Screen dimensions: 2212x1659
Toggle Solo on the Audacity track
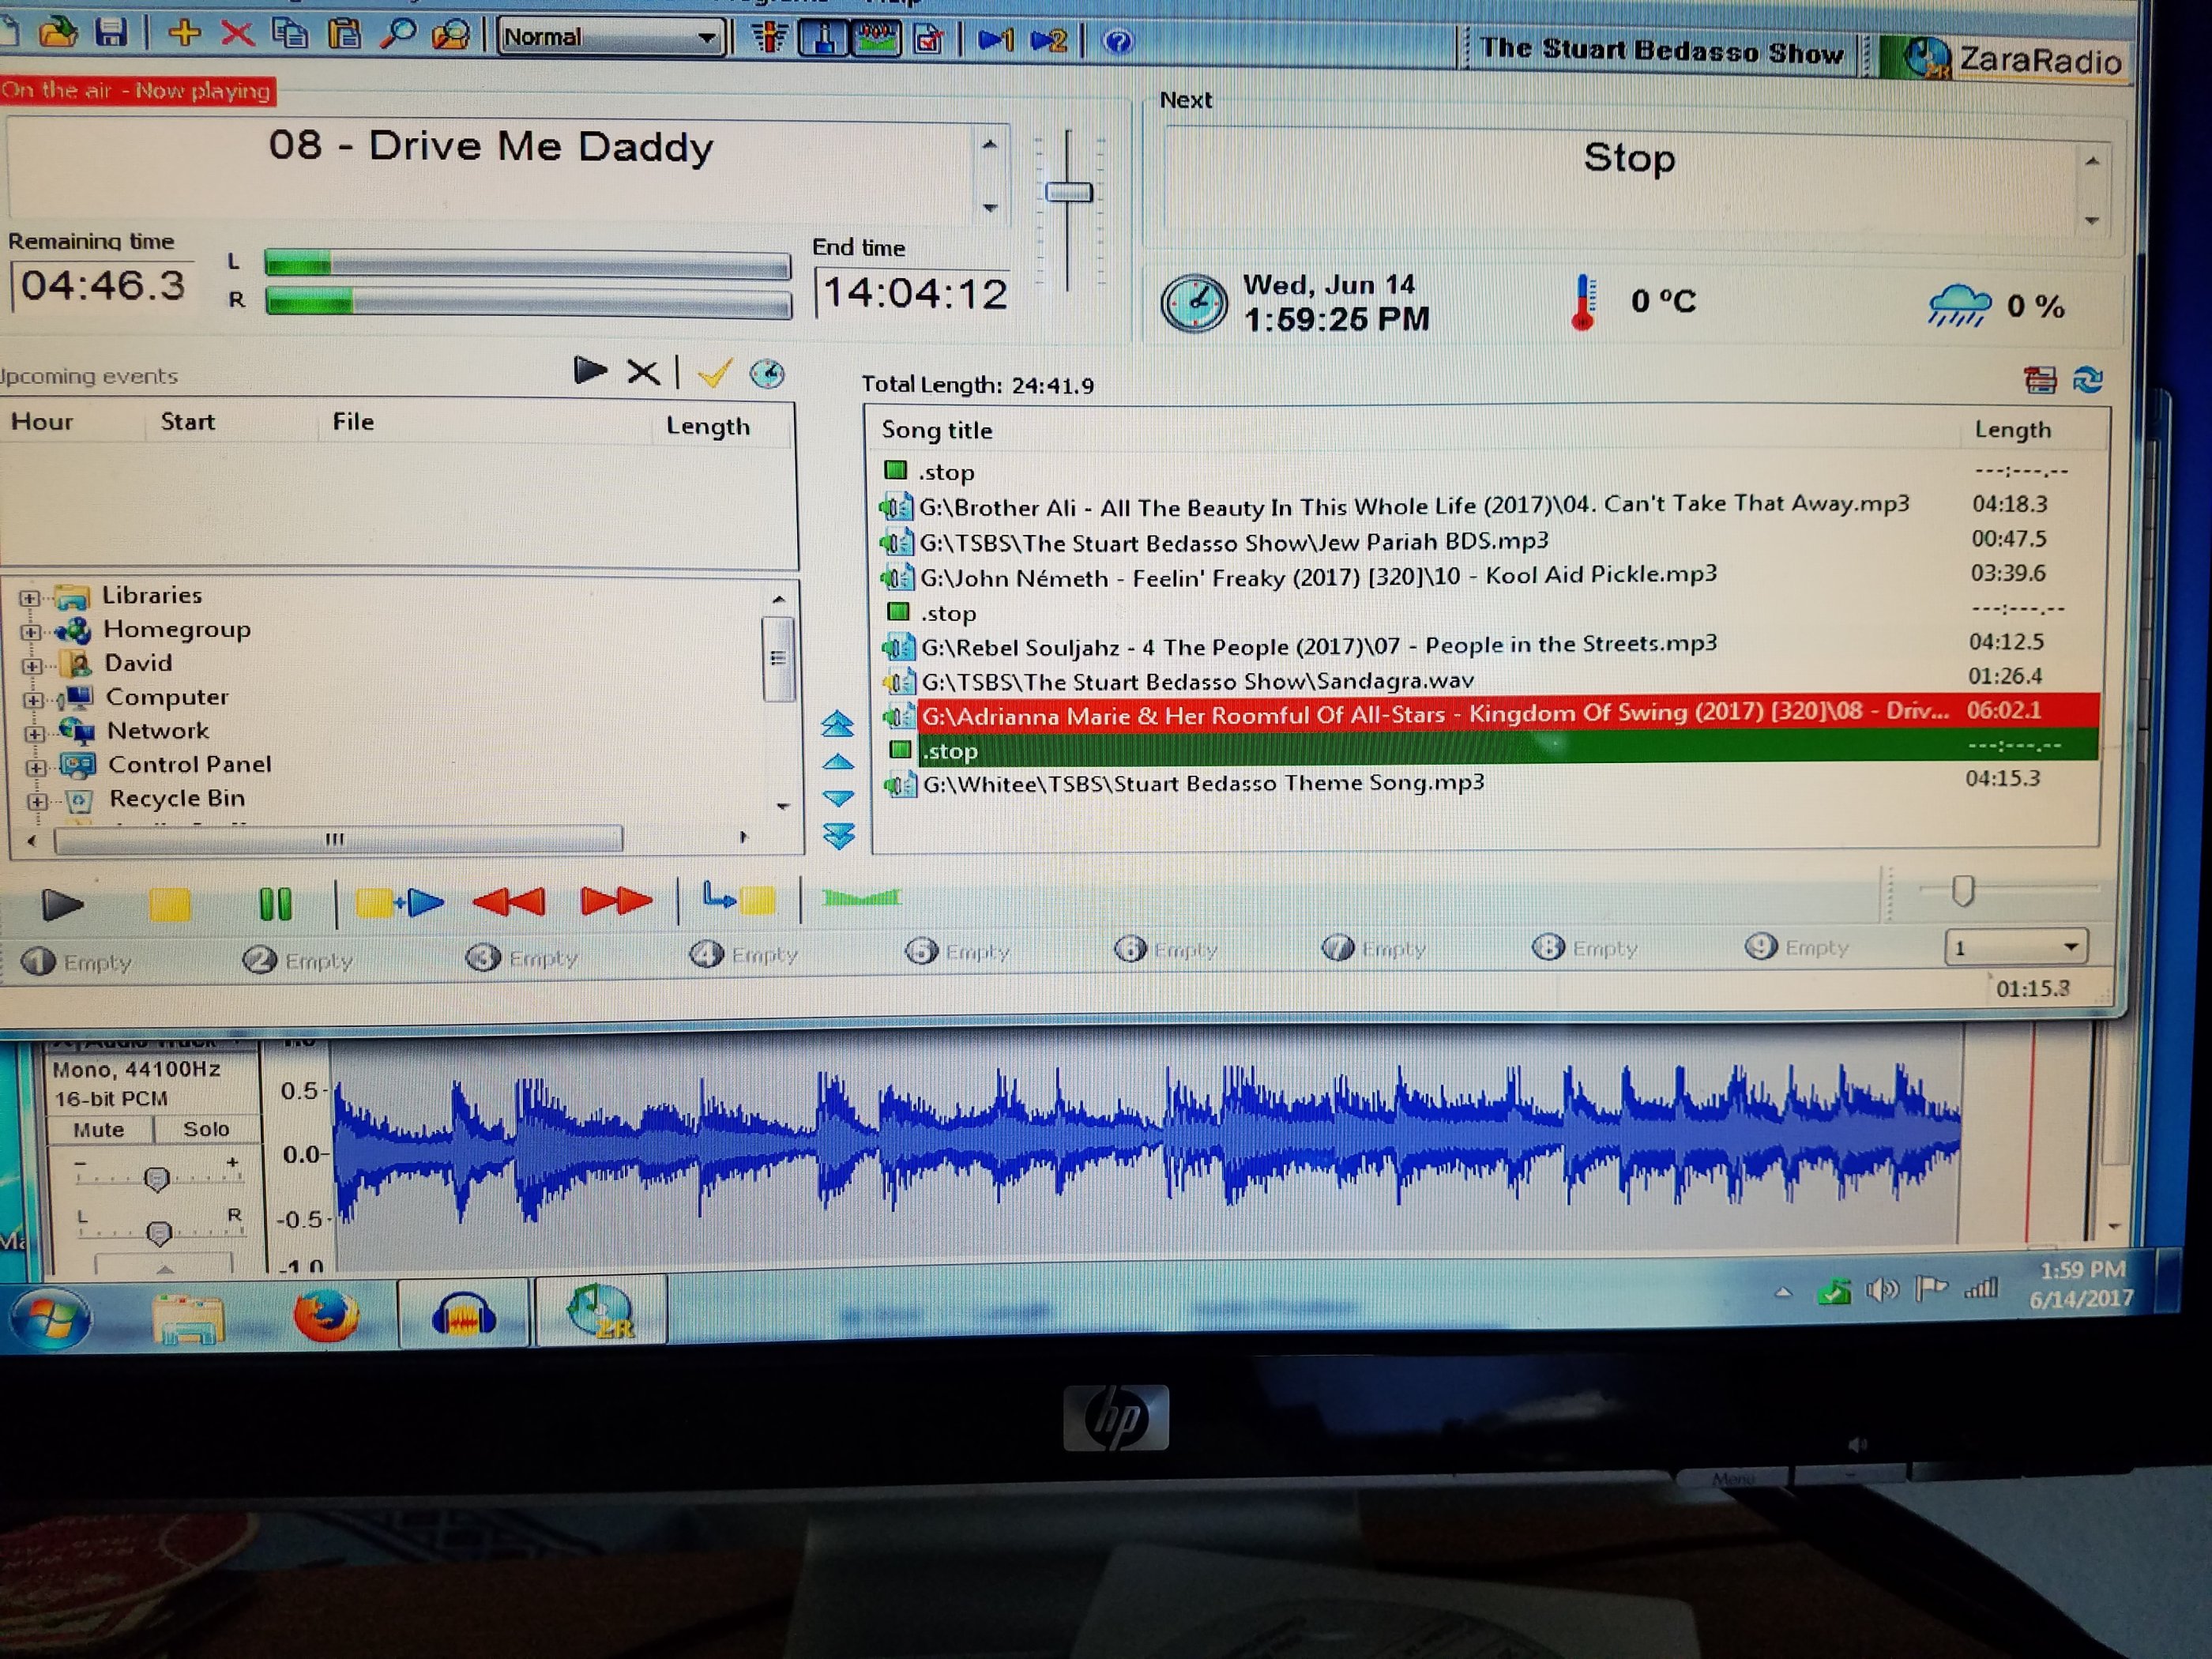tap(206, 1129)
